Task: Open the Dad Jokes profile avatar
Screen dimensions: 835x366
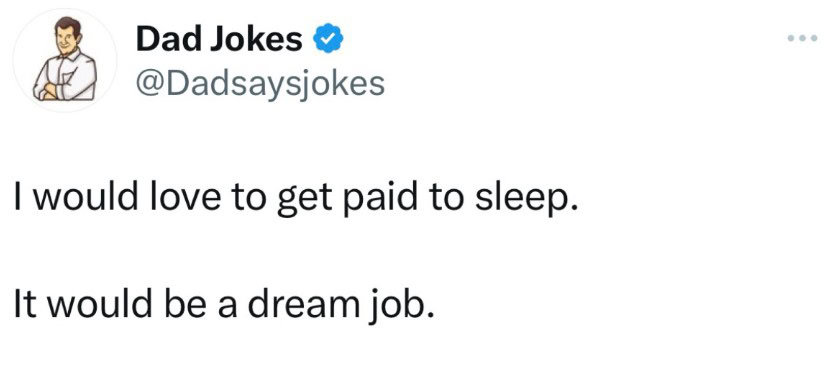Action: pyautogui.click(x=65, y=60)
